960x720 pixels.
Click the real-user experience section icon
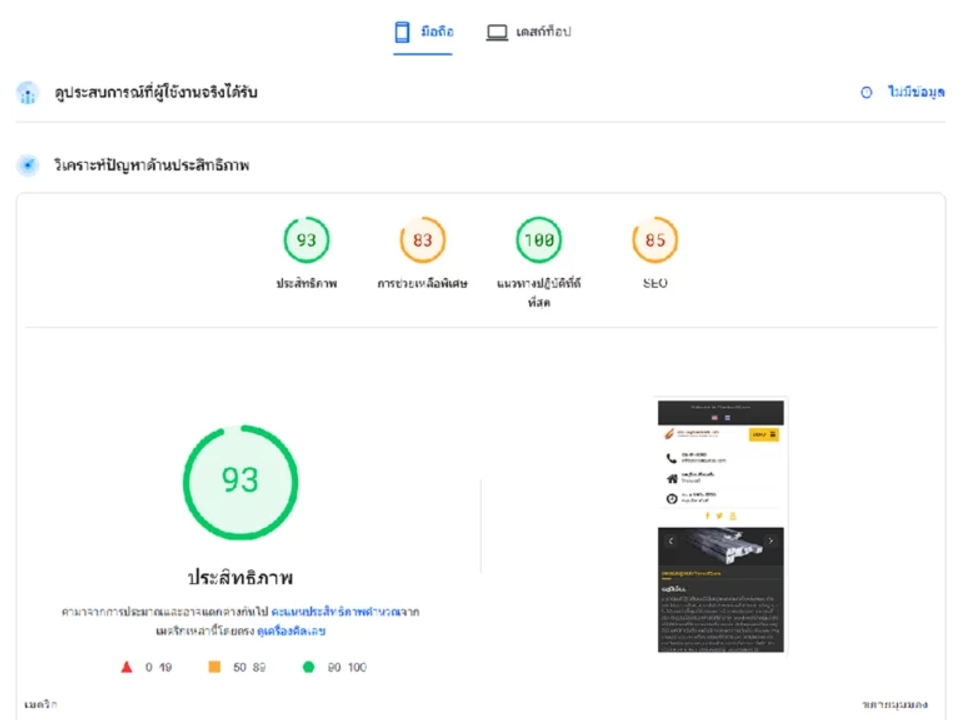pyautogui.click(x=28, y=93)
